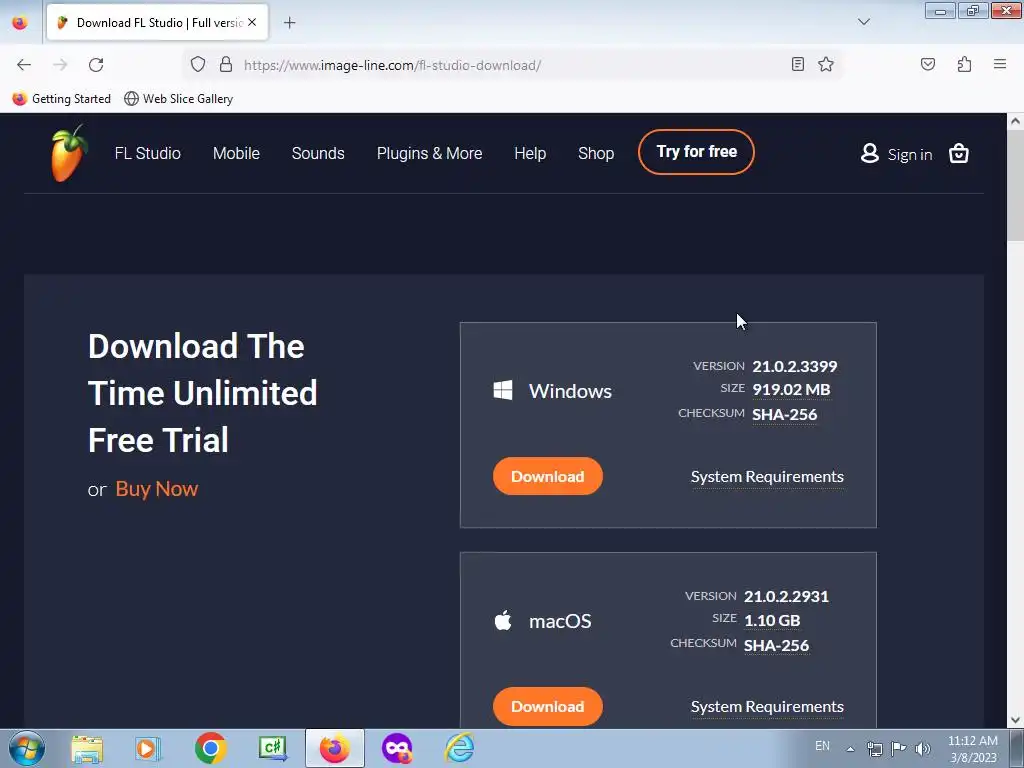Open the FL Studio nav menu
The width and height of the screenshot is (1024, 768).
(x=148, y=153)
